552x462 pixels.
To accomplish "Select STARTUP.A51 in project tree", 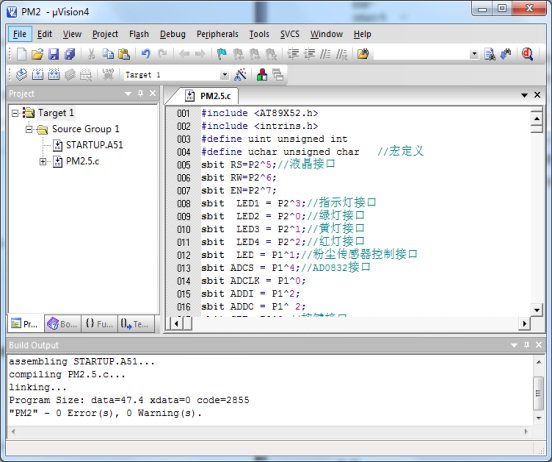I will (94, 145).
